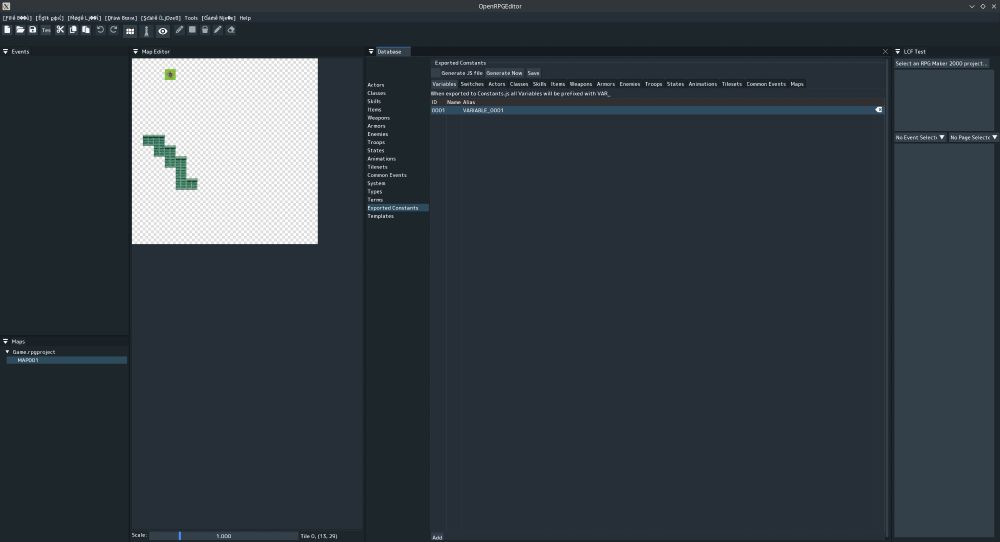The height and width of the screenshot is (542, 1000).
Task: Click the Save button in Exported Constants
Action: 533,73
